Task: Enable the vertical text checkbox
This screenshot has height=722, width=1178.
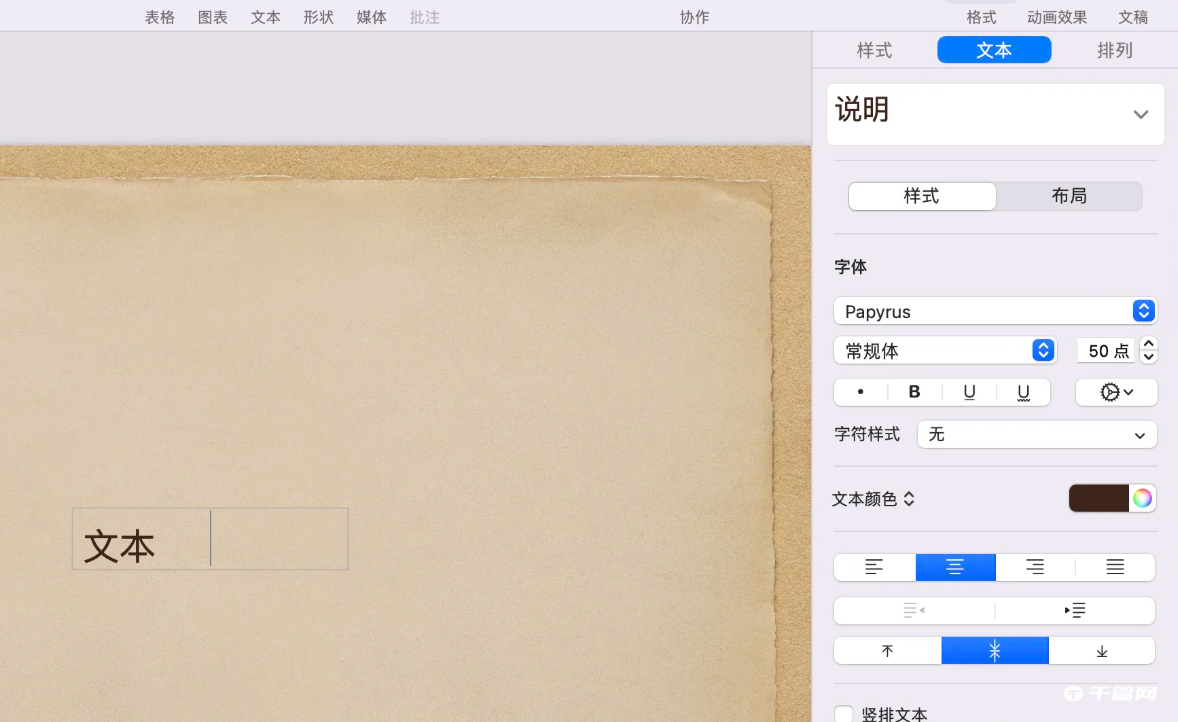Action: click(843, 712)
